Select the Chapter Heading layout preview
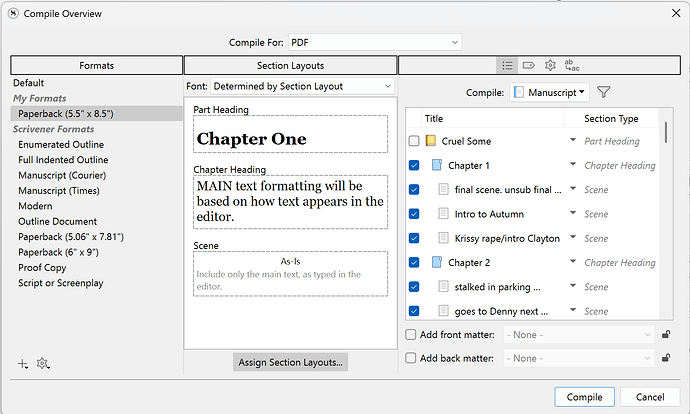The image size is (690, 414). 290,202
